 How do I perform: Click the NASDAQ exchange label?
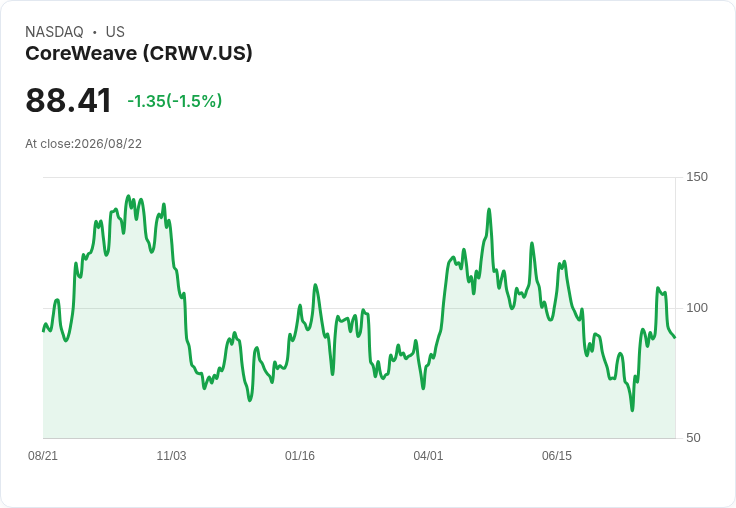[x=54, y=32]
